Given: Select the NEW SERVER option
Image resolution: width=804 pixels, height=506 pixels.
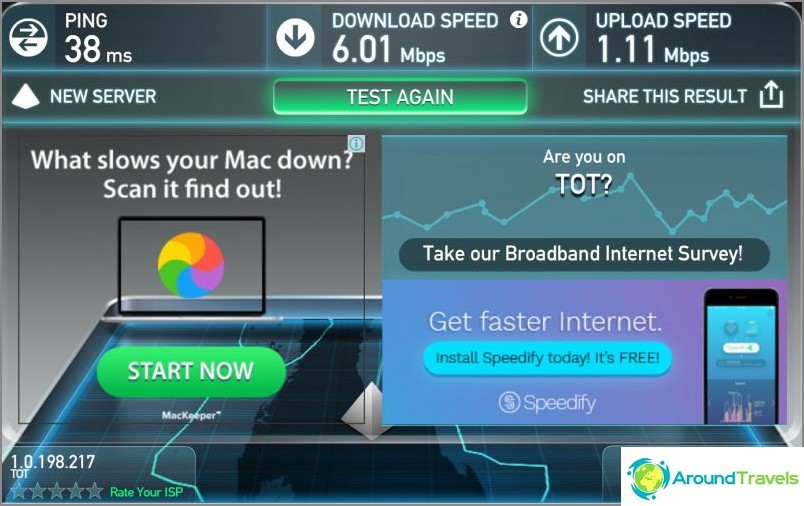Looking at the screenshot, I should pos(103,96).
